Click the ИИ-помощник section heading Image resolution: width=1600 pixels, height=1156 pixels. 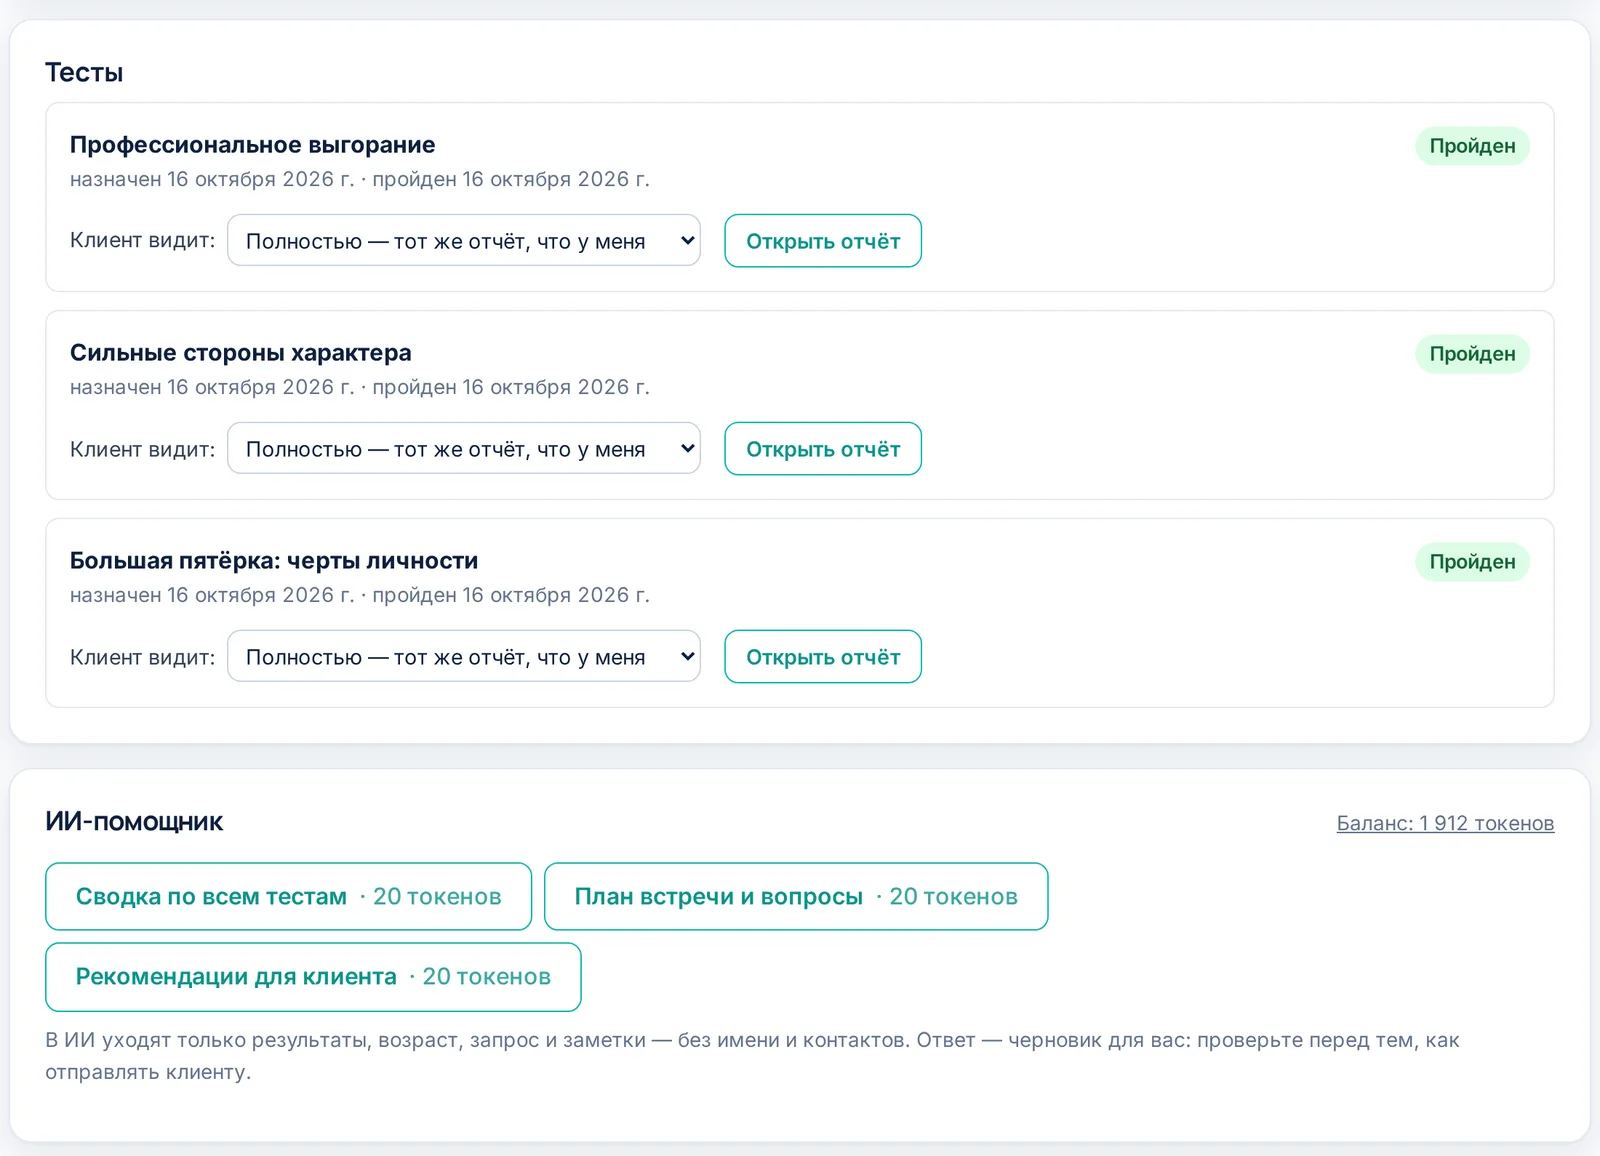pyautogui.click(x=134, y=822)
